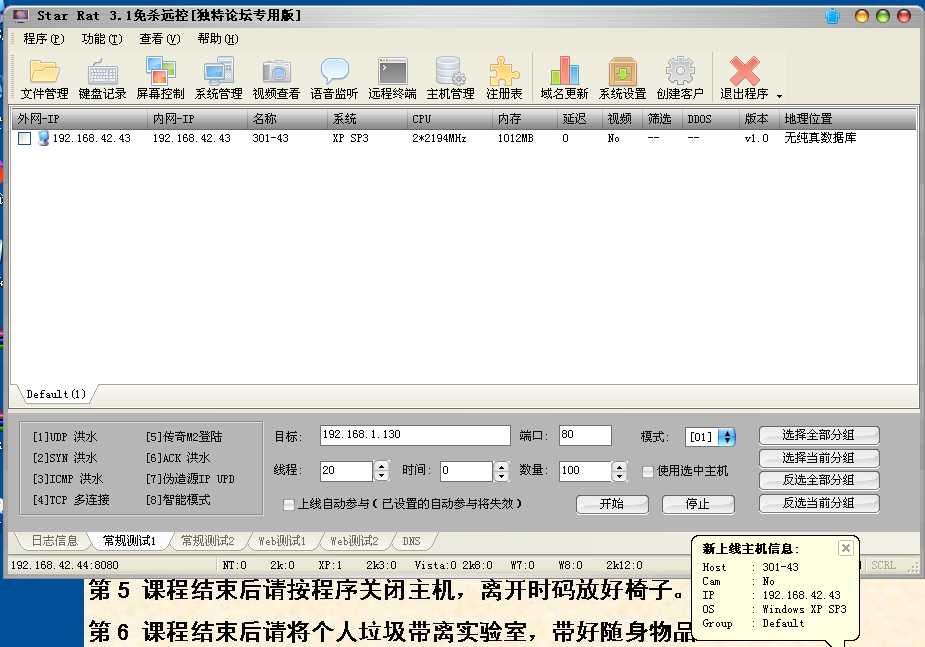The width and height of the screenshot is (925, 647).
Task: Click the blue icon in the title bar
Action: [x=832, y=16]
